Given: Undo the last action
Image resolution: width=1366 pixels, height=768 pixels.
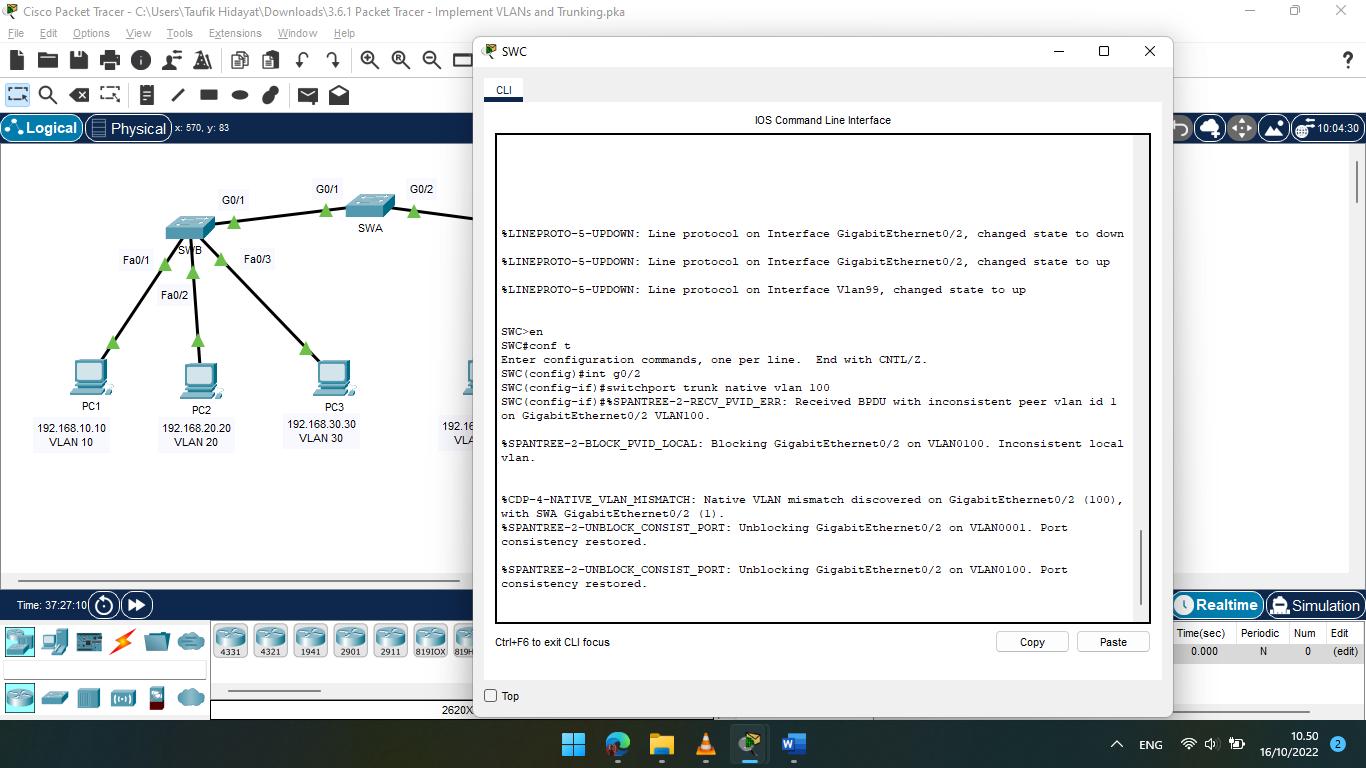Looking at the screenshot, I should coord(301,60).
